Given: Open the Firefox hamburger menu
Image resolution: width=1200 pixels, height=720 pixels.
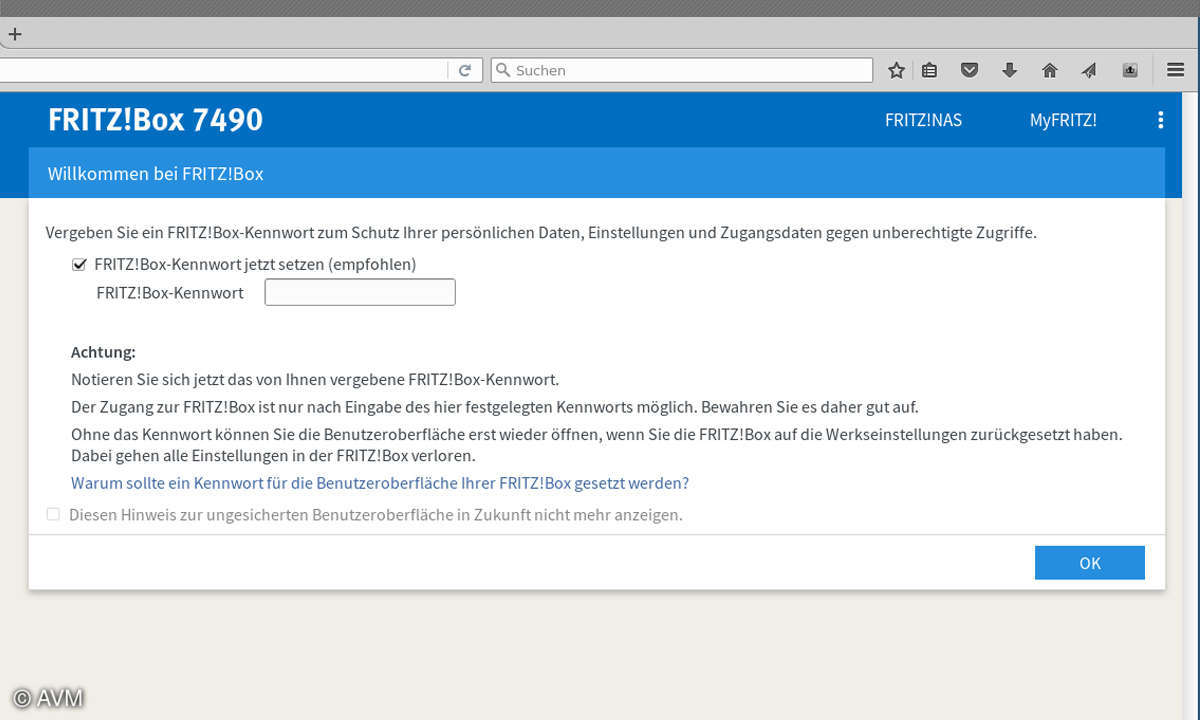Looking at the screenshot, I should pos(1176,70).
